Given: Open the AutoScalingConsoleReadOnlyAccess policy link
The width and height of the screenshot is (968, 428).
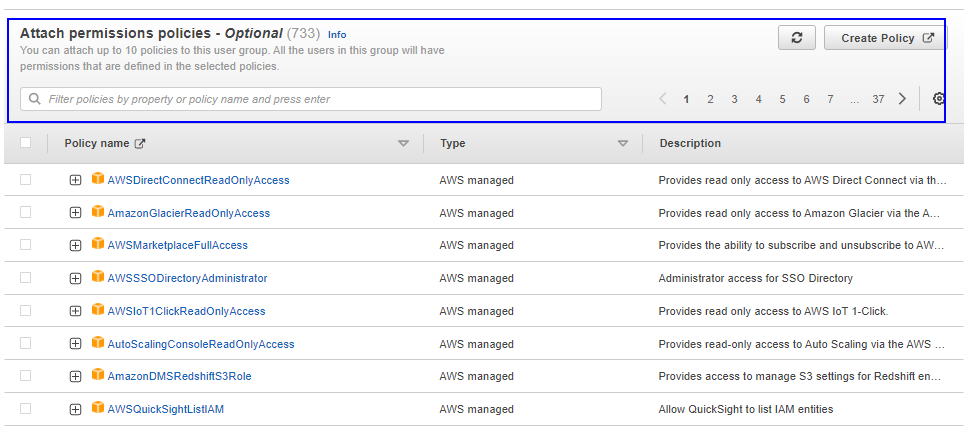Looking at the screenshot, I should point(201,344).
